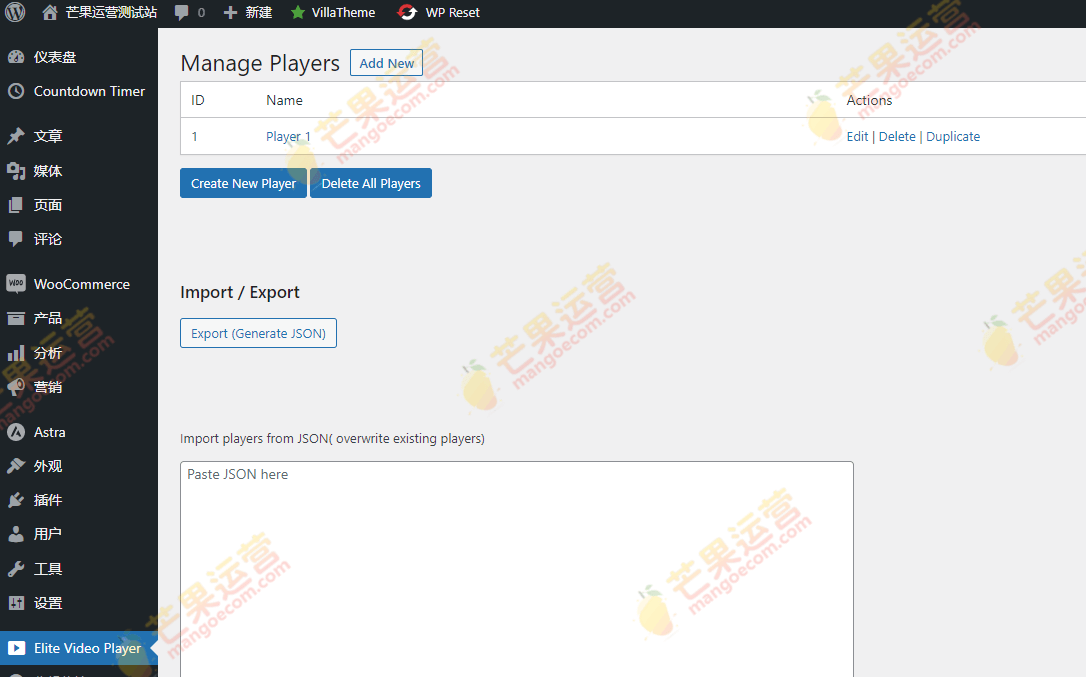Duplicate Player 1 using its Duplicate link
The height and width of the screenshot is (677, 1086).
[952, 136]
